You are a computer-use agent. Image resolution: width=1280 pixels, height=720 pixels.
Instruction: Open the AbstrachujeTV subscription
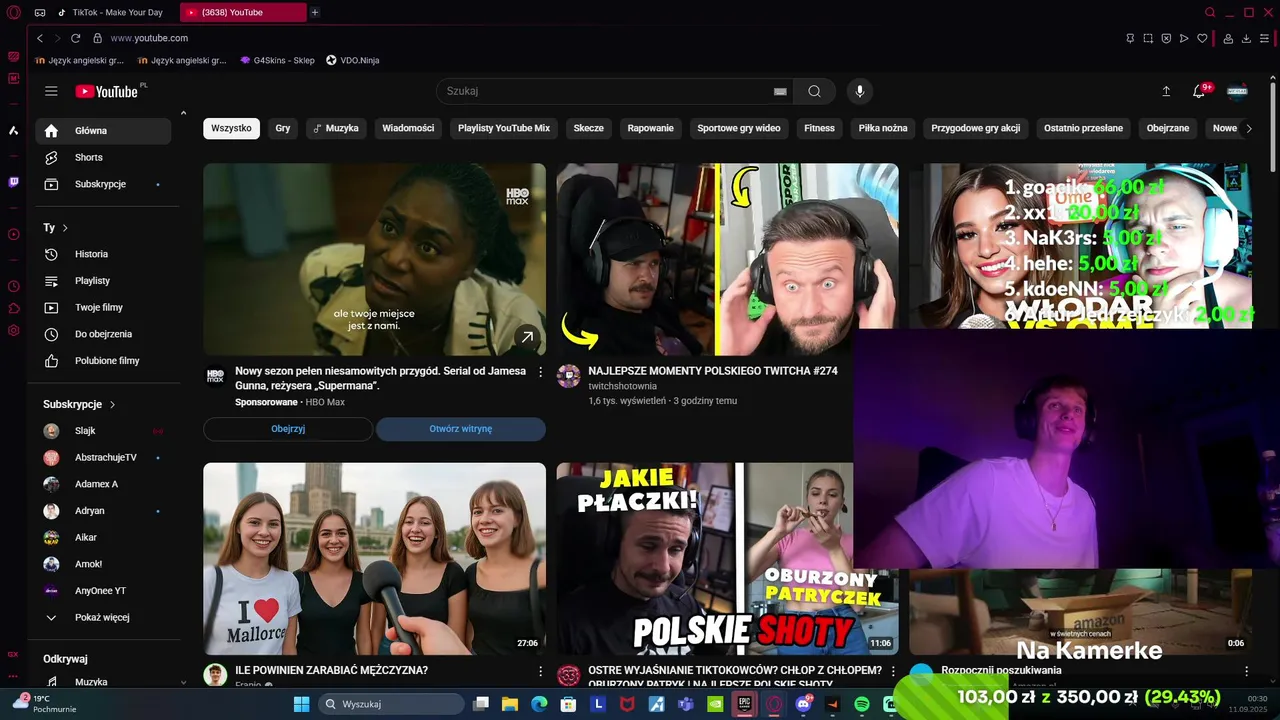point(103,457)
